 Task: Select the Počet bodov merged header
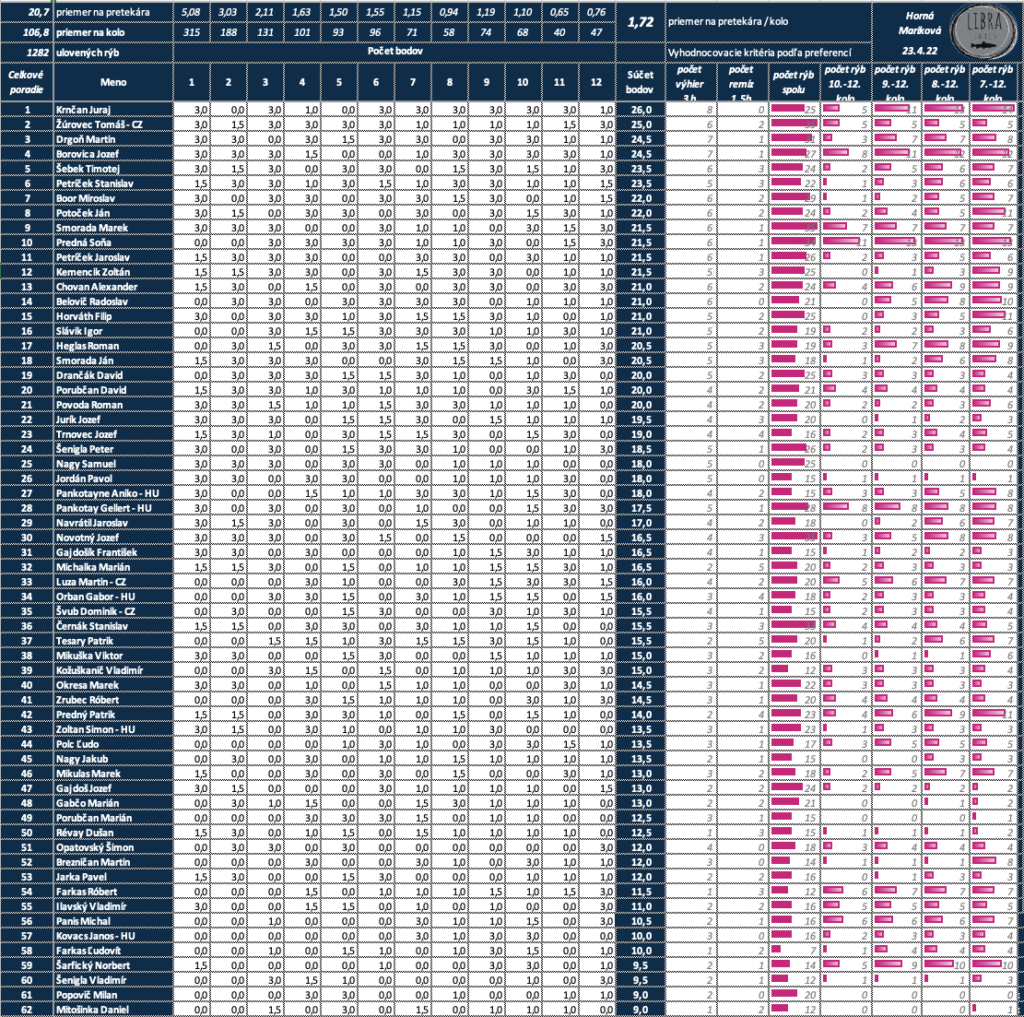(x=394, y=52)
